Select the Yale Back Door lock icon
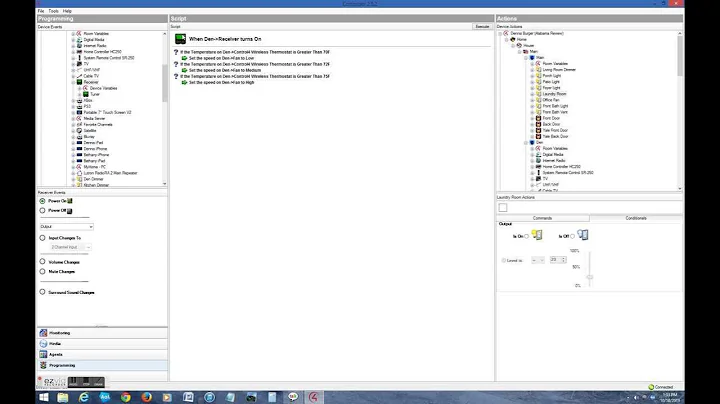720x404 pixels. pyautogui.click(x=539, y=136)
